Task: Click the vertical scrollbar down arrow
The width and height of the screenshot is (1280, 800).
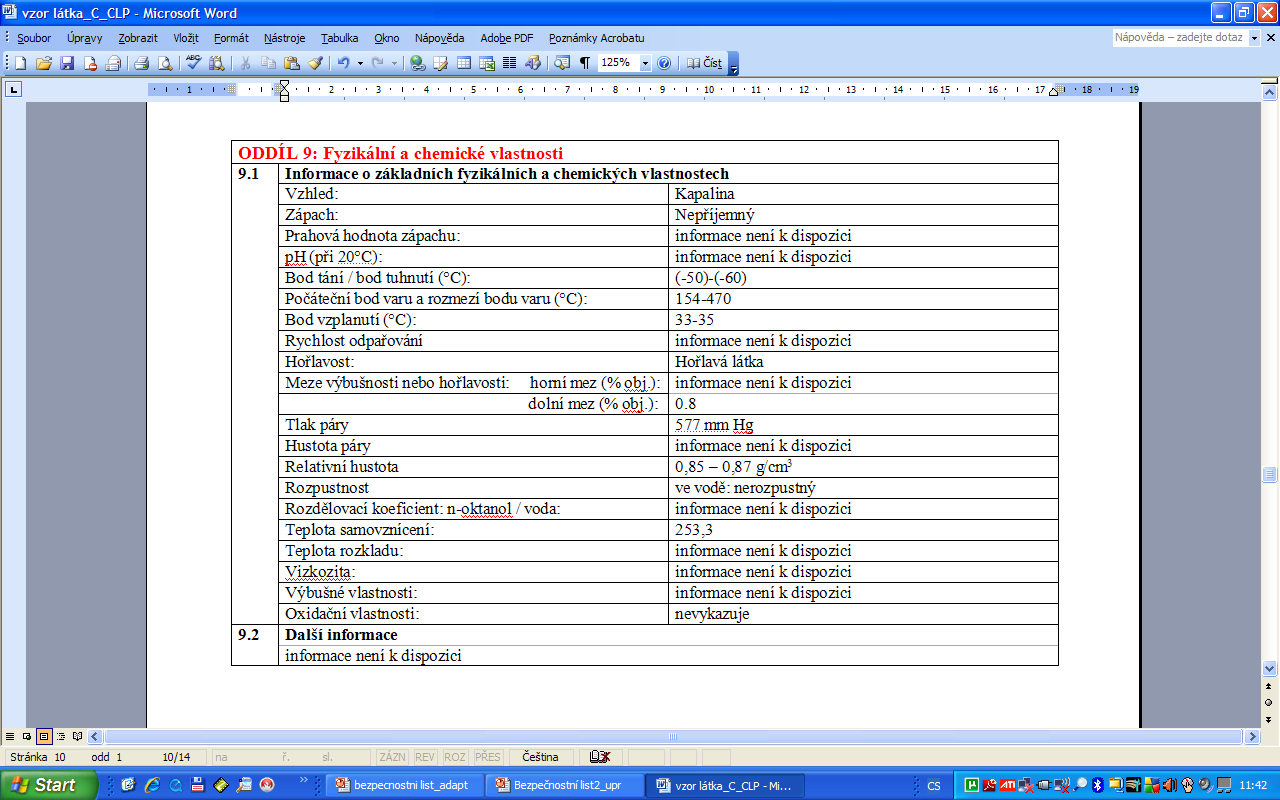Action: tap(1270, 668)
